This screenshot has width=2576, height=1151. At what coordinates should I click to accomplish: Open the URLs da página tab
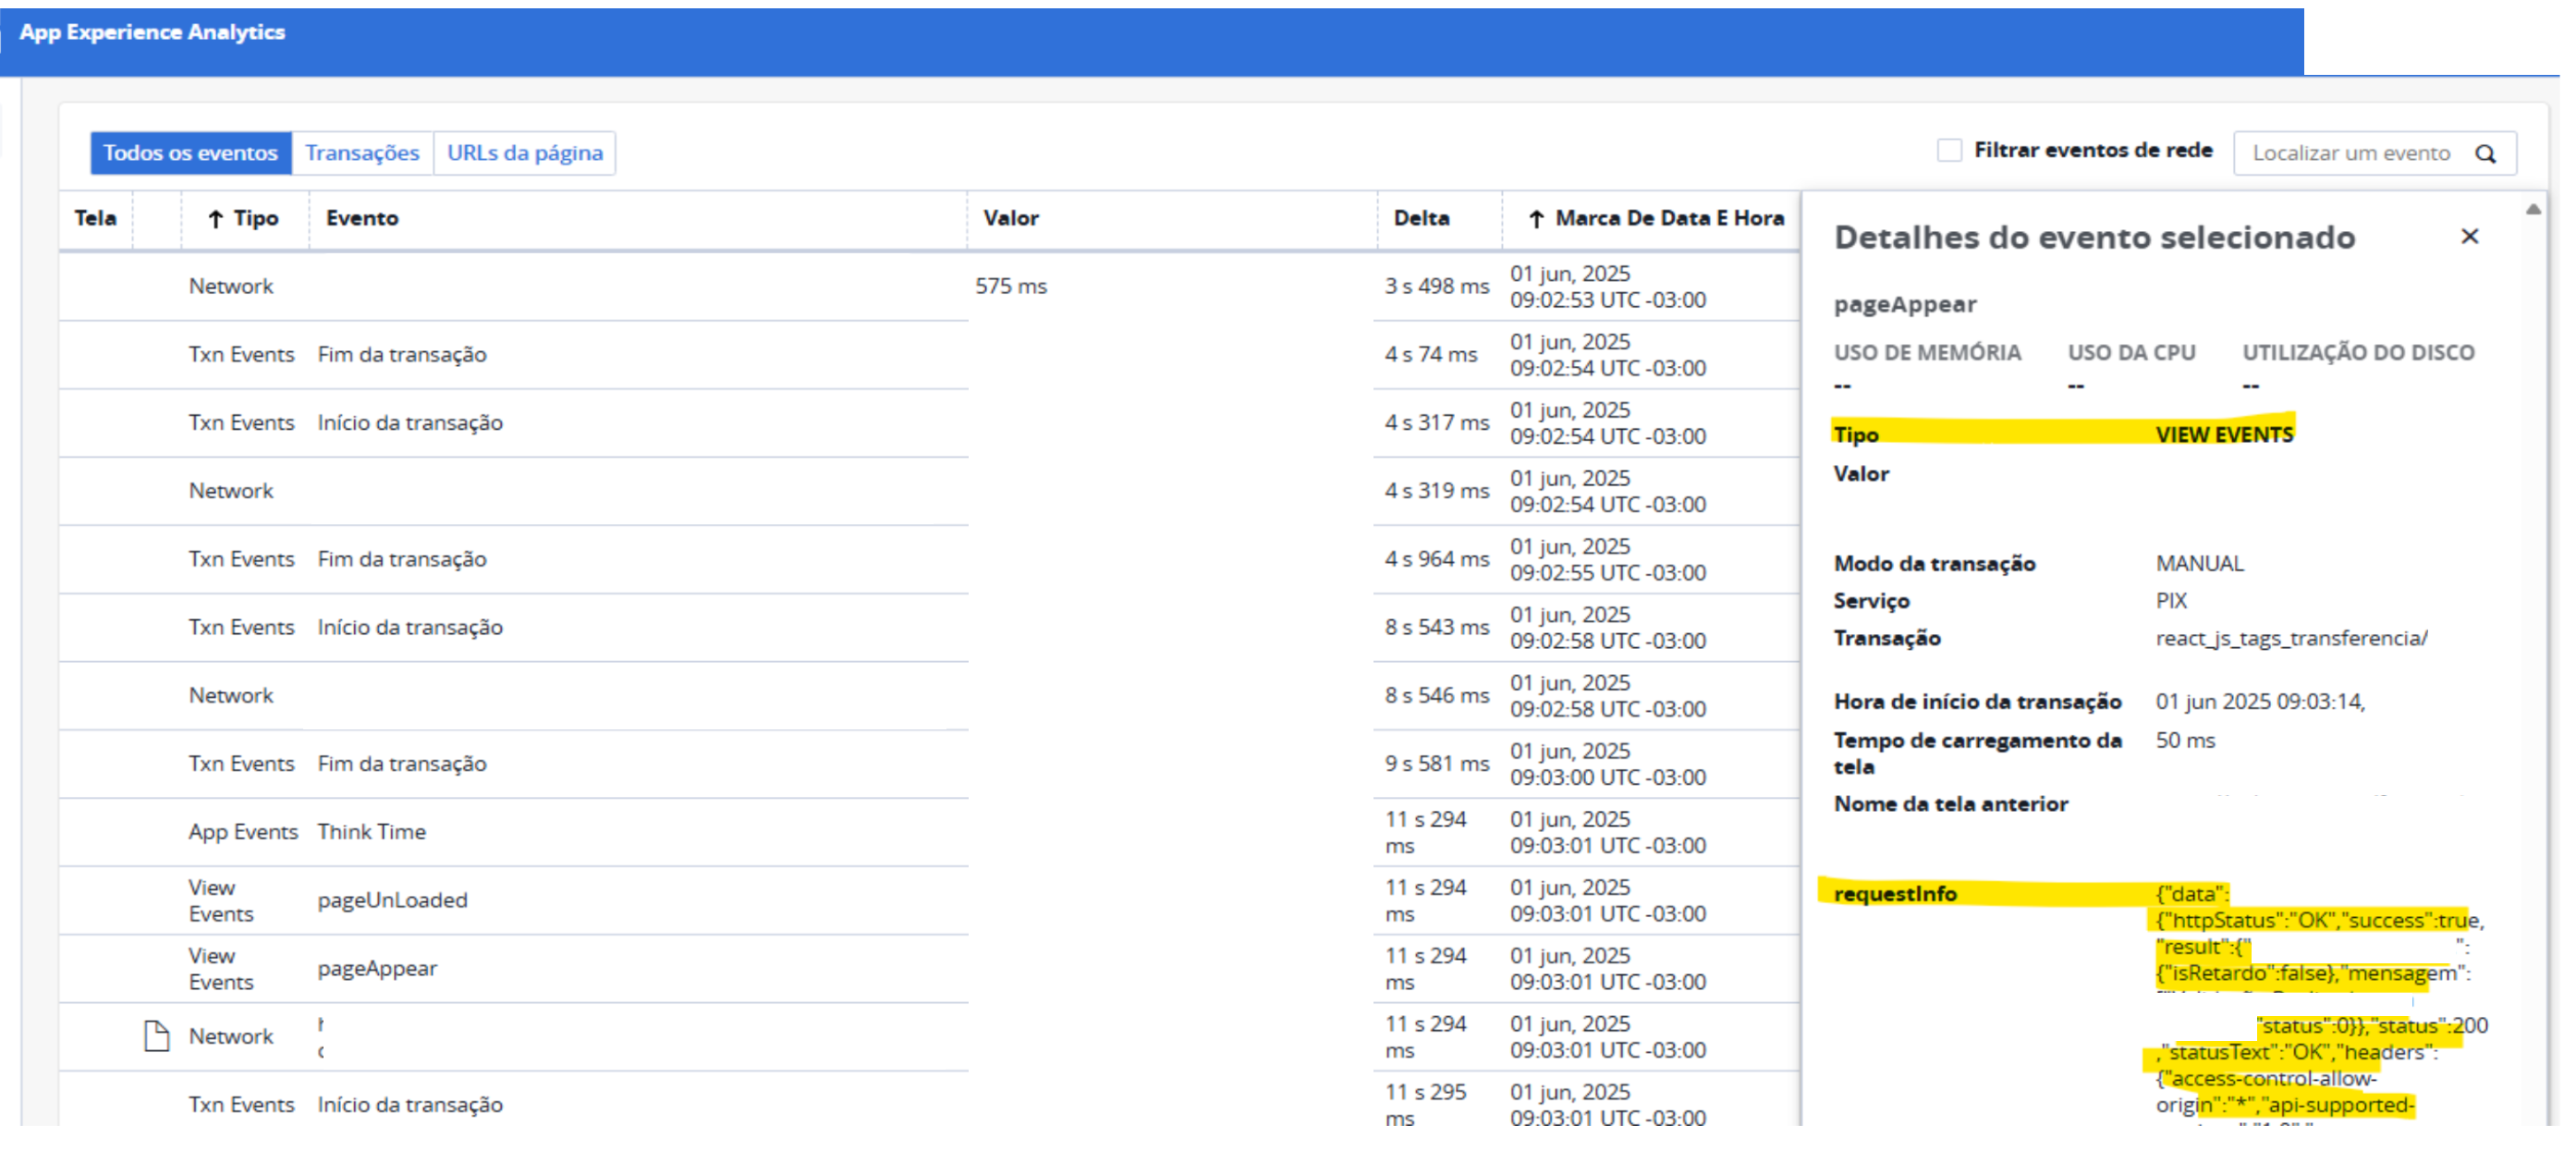click(x=524, y=153)
